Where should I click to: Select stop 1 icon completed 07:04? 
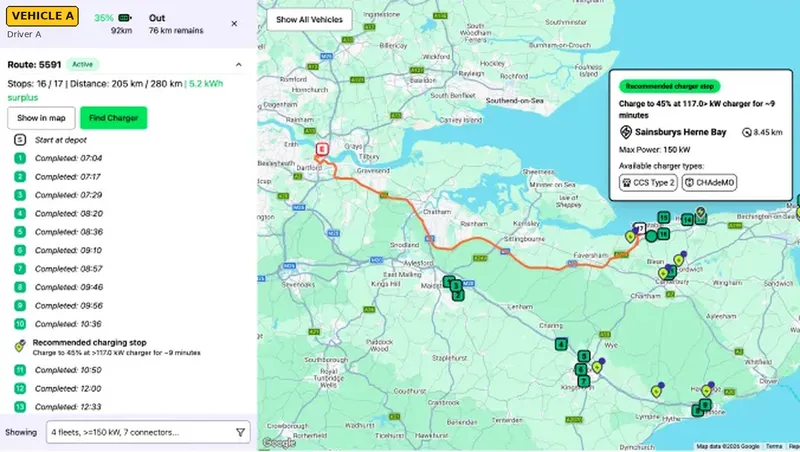tap(20, 158)
